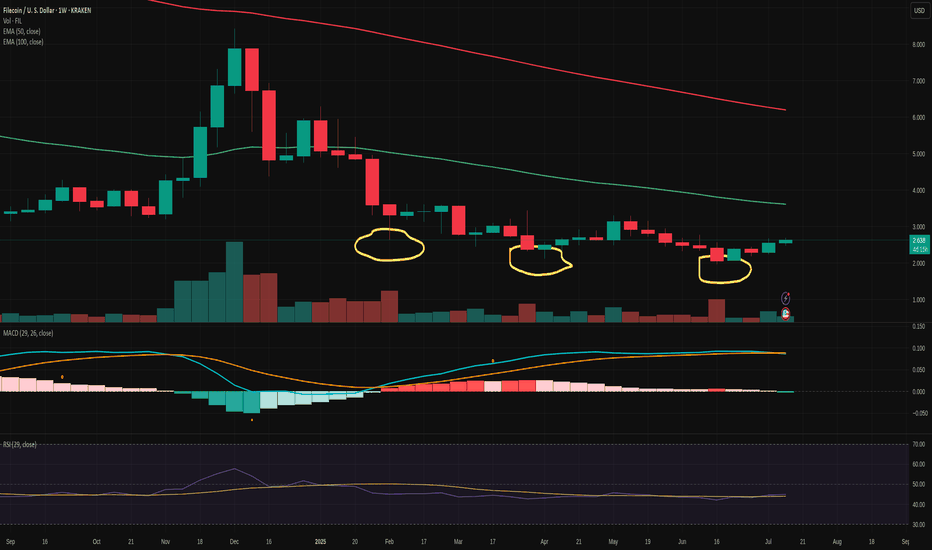Screen dimensions: 932x550
Task: Click the 60.00 RSI scale label
Action: [x=918, y=464]
